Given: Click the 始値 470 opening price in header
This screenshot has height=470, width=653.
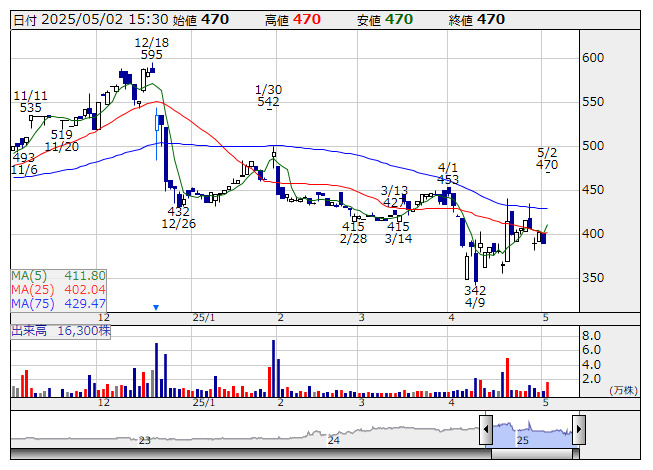Looking at the screenshot, I should click(x=201, y=20).
